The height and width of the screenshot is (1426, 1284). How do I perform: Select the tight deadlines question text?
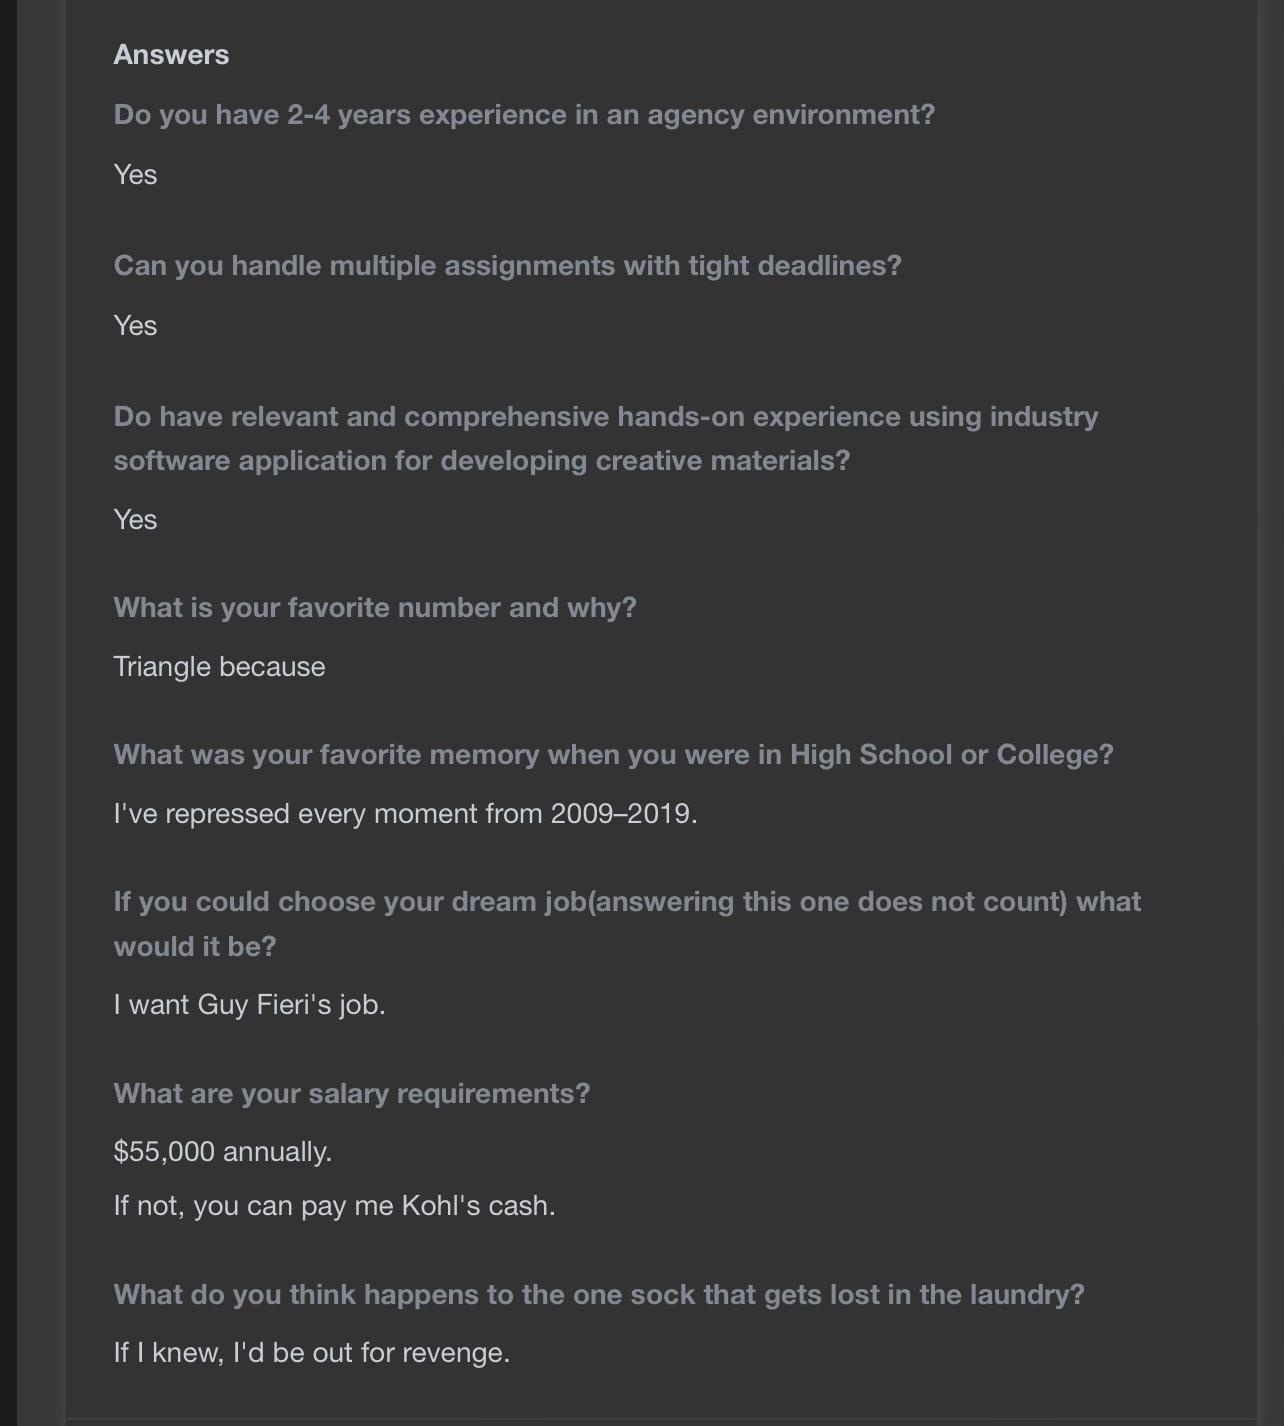click(x=507, y=266)
